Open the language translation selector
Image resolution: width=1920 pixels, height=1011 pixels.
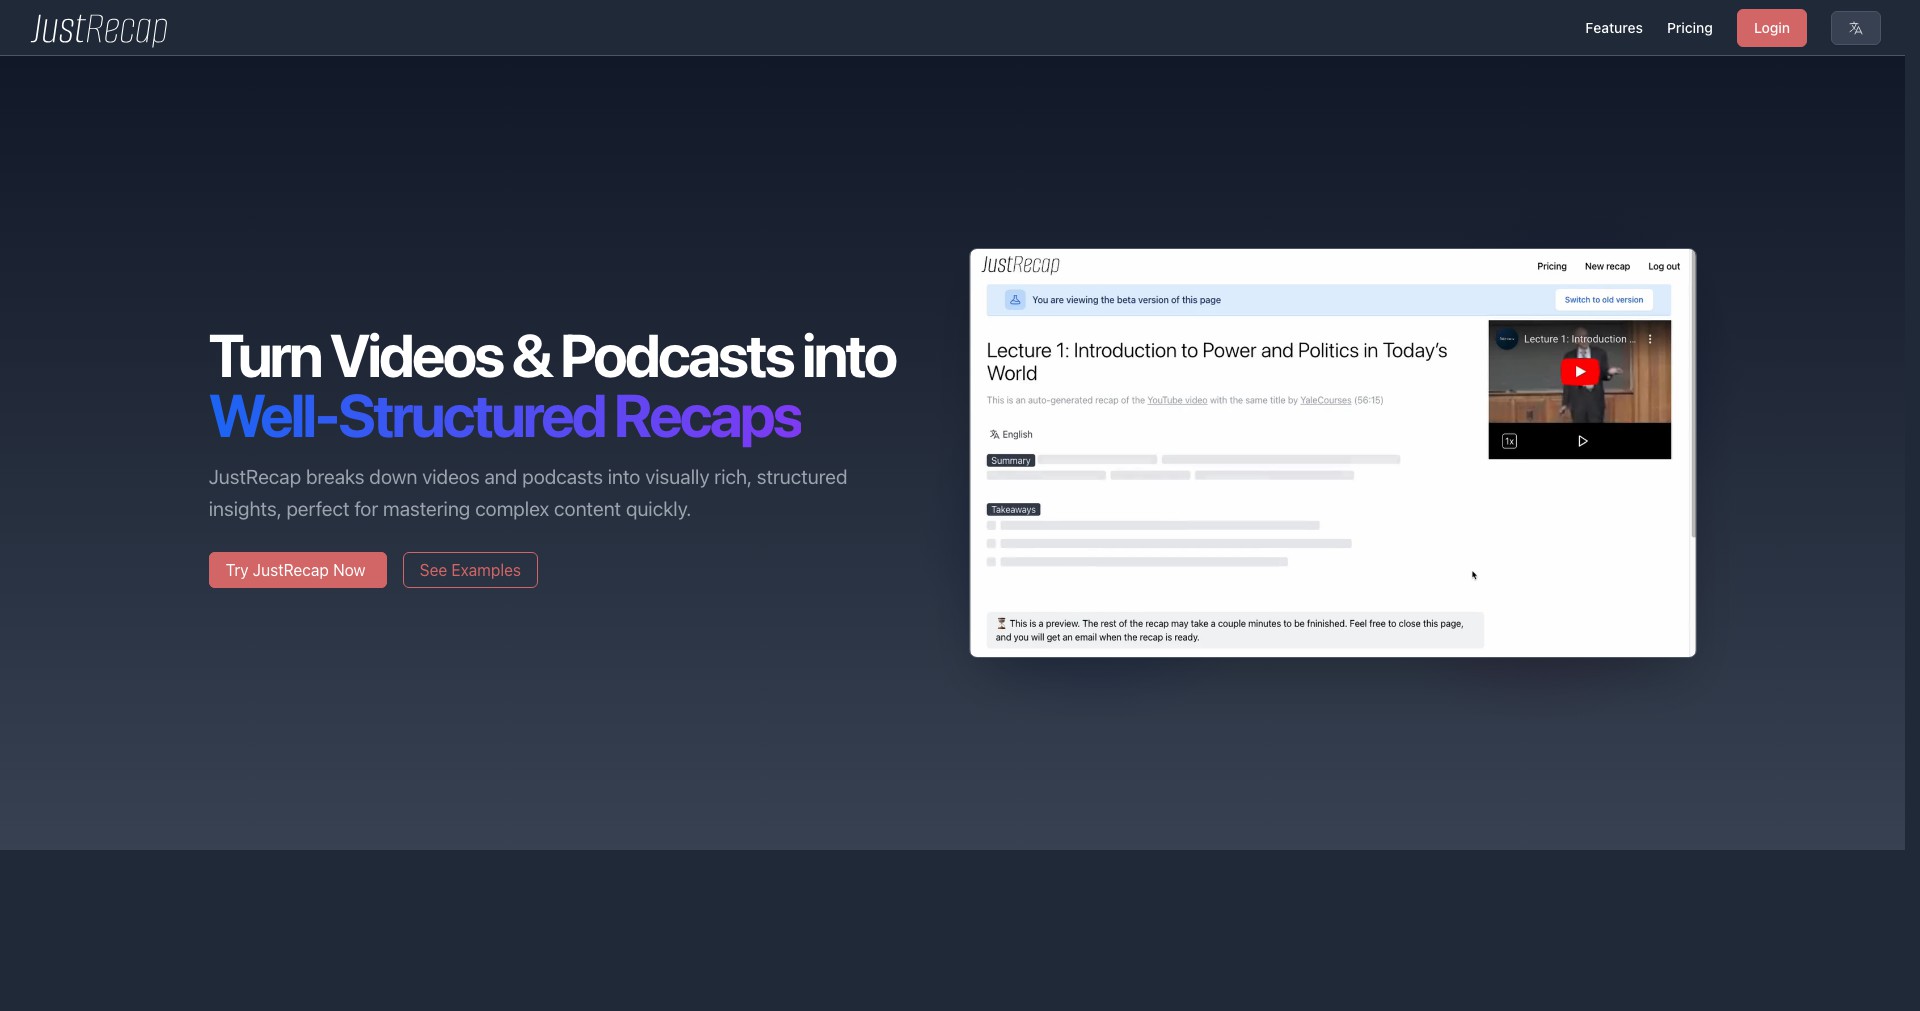pos(1855,28)
